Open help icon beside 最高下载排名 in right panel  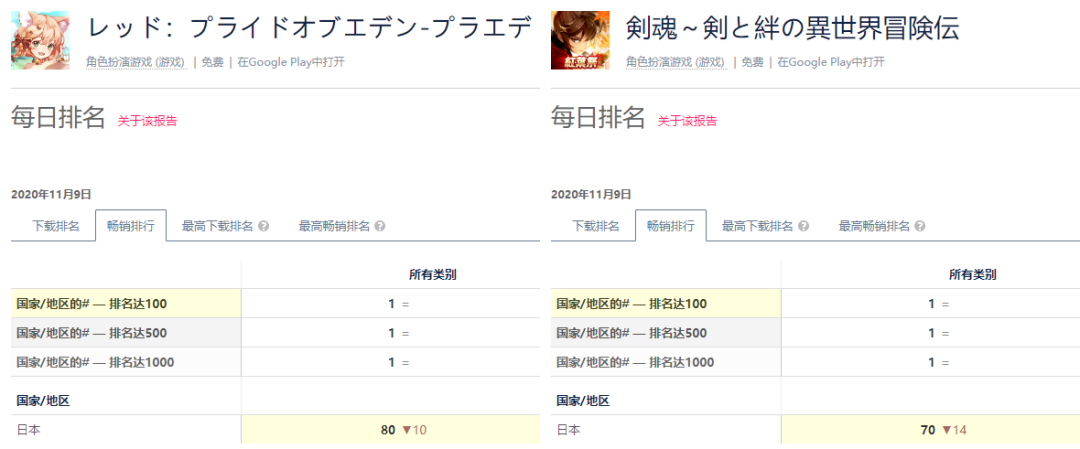coord(804,226)
